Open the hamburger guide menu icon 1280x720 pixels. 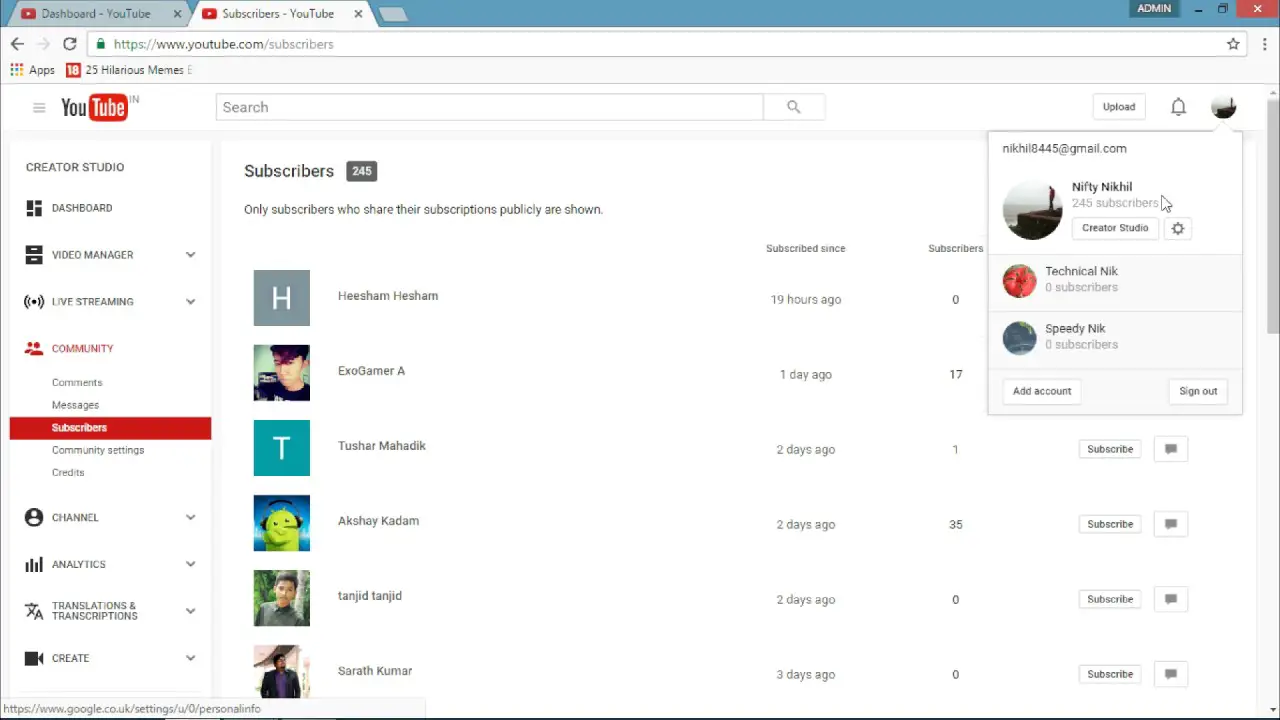39,108
